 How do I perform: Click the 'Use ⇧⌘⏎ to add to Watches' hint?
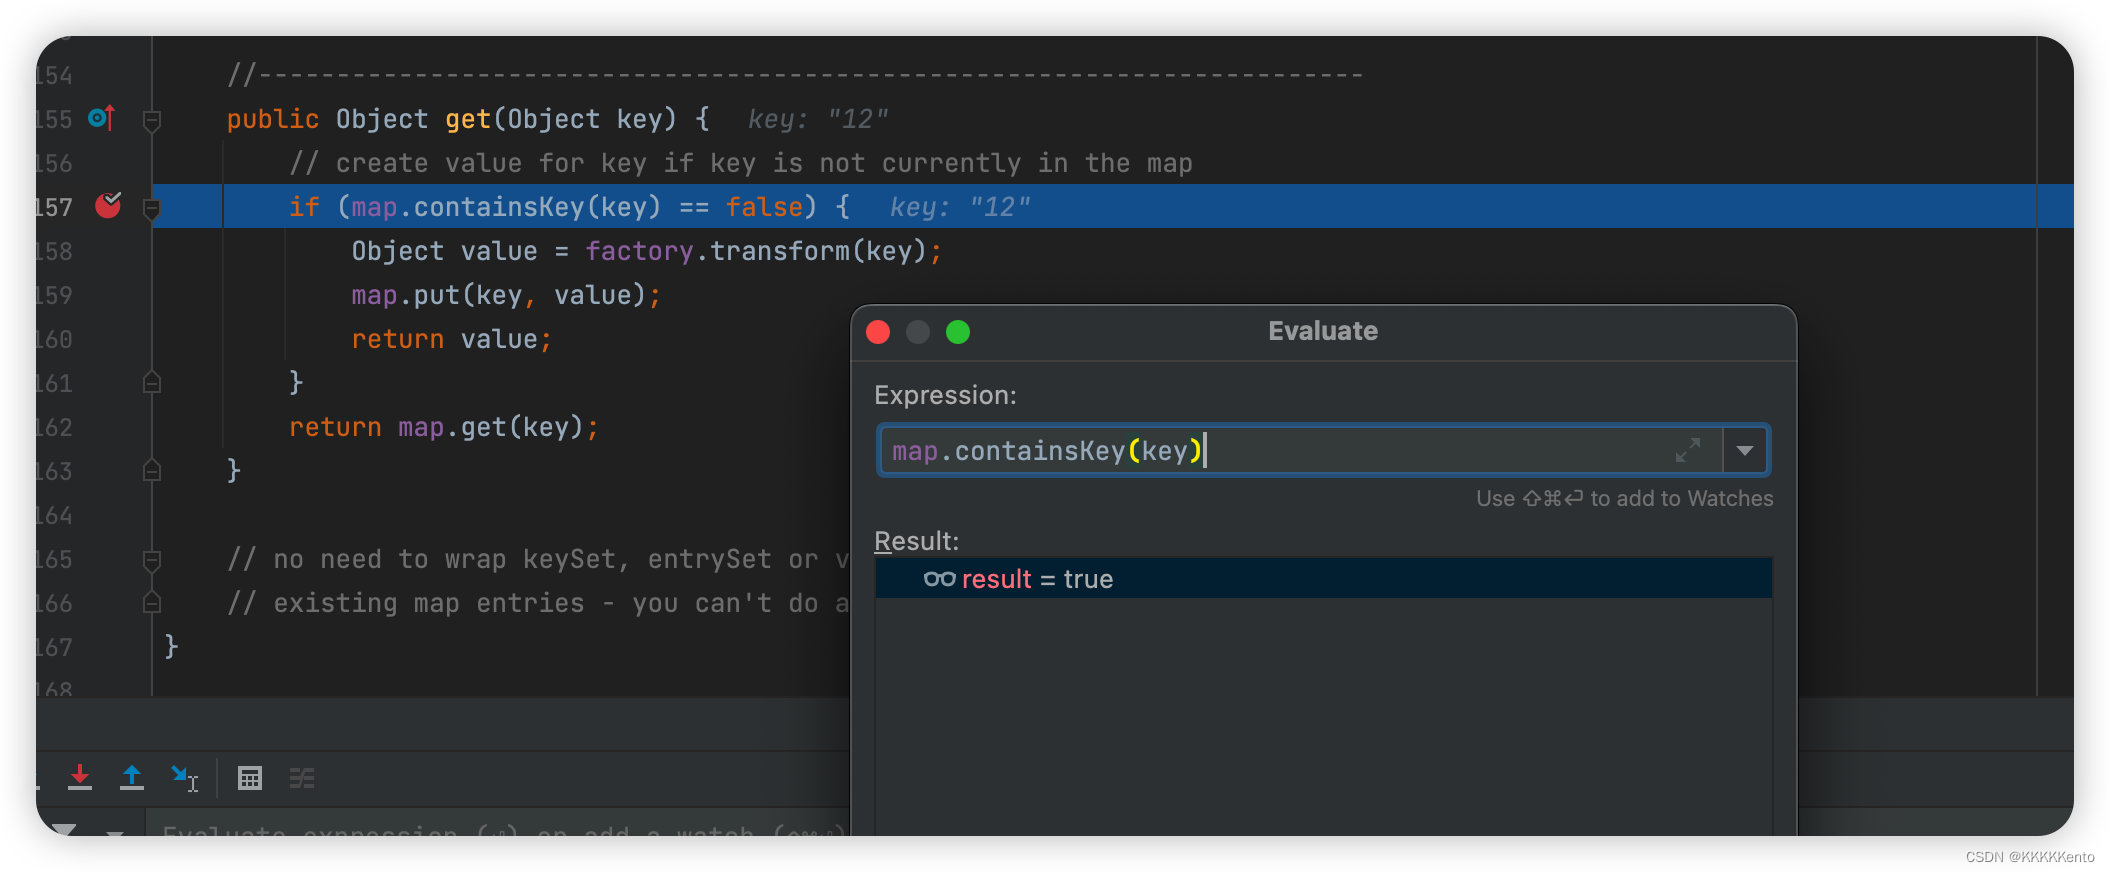pyautogui.click(x=1625, y=498)
